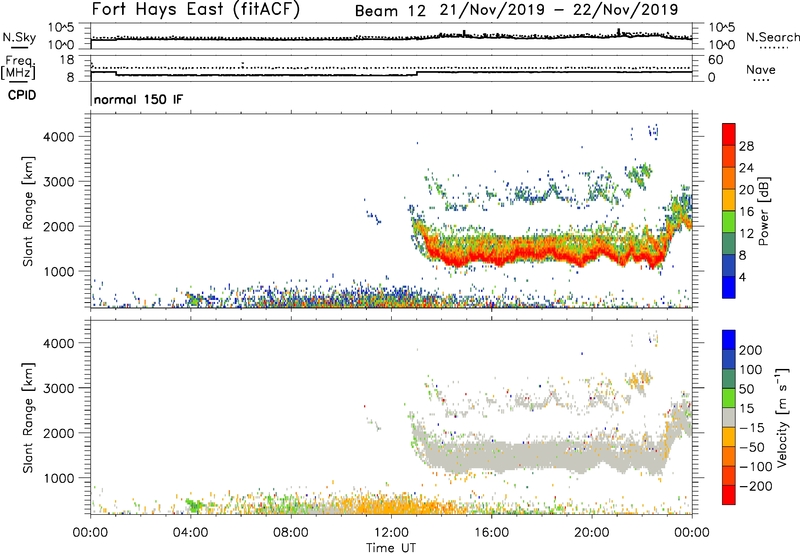The height and width of the screenshot is (554, 800).
Task: Click velocity scale value '-15'
Action: pos(752,427)
